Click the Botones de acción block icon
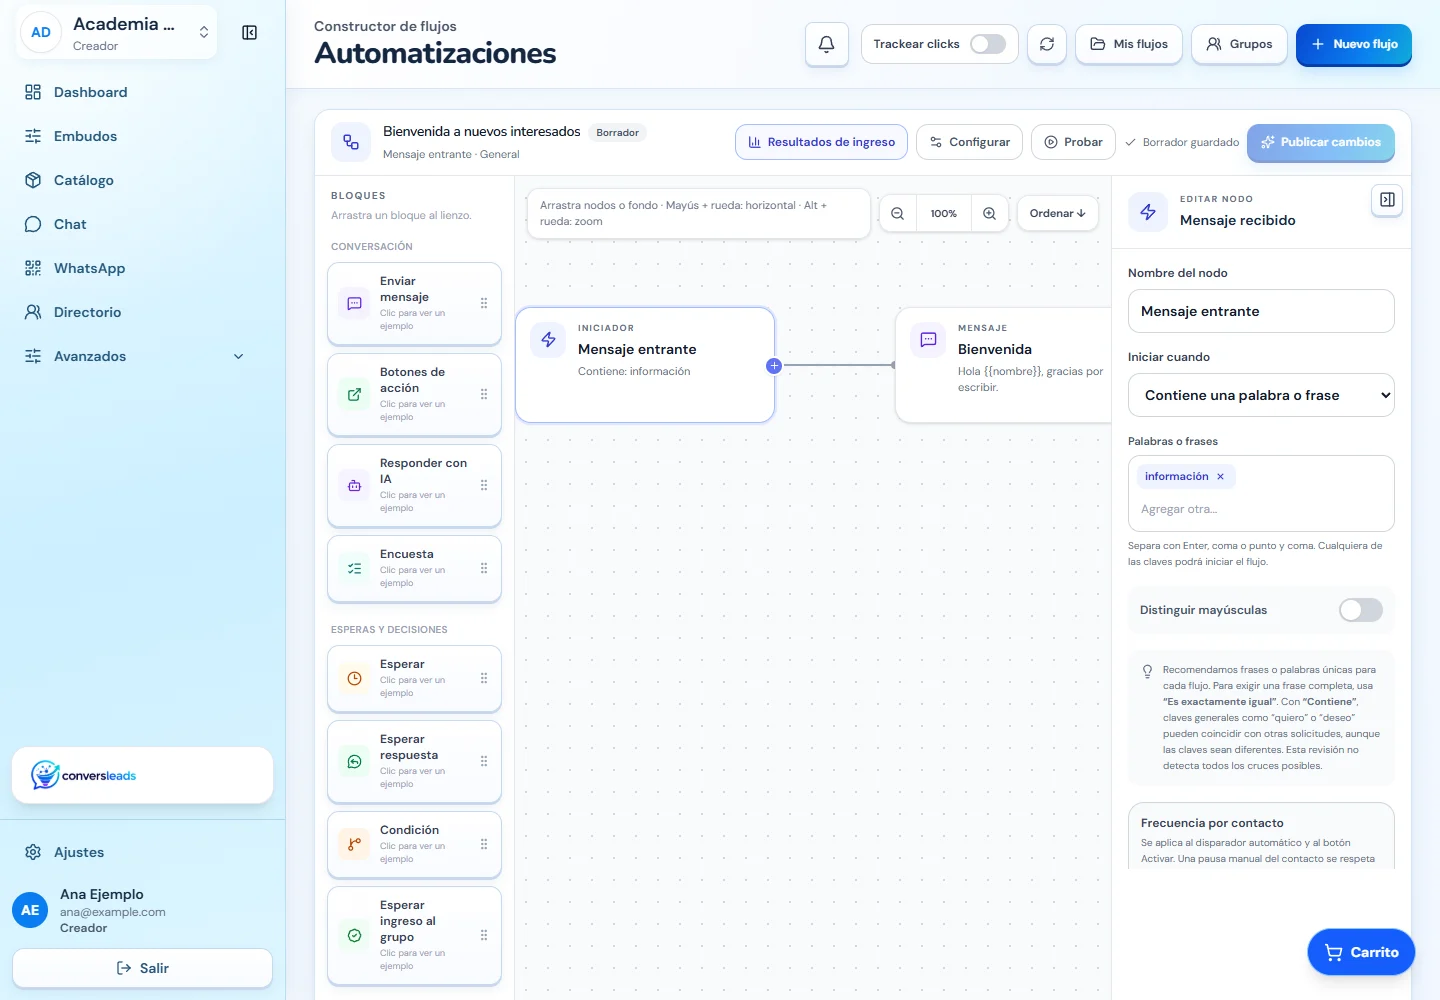Viewport: 1440px width, 1000px height. pos(354,394)
